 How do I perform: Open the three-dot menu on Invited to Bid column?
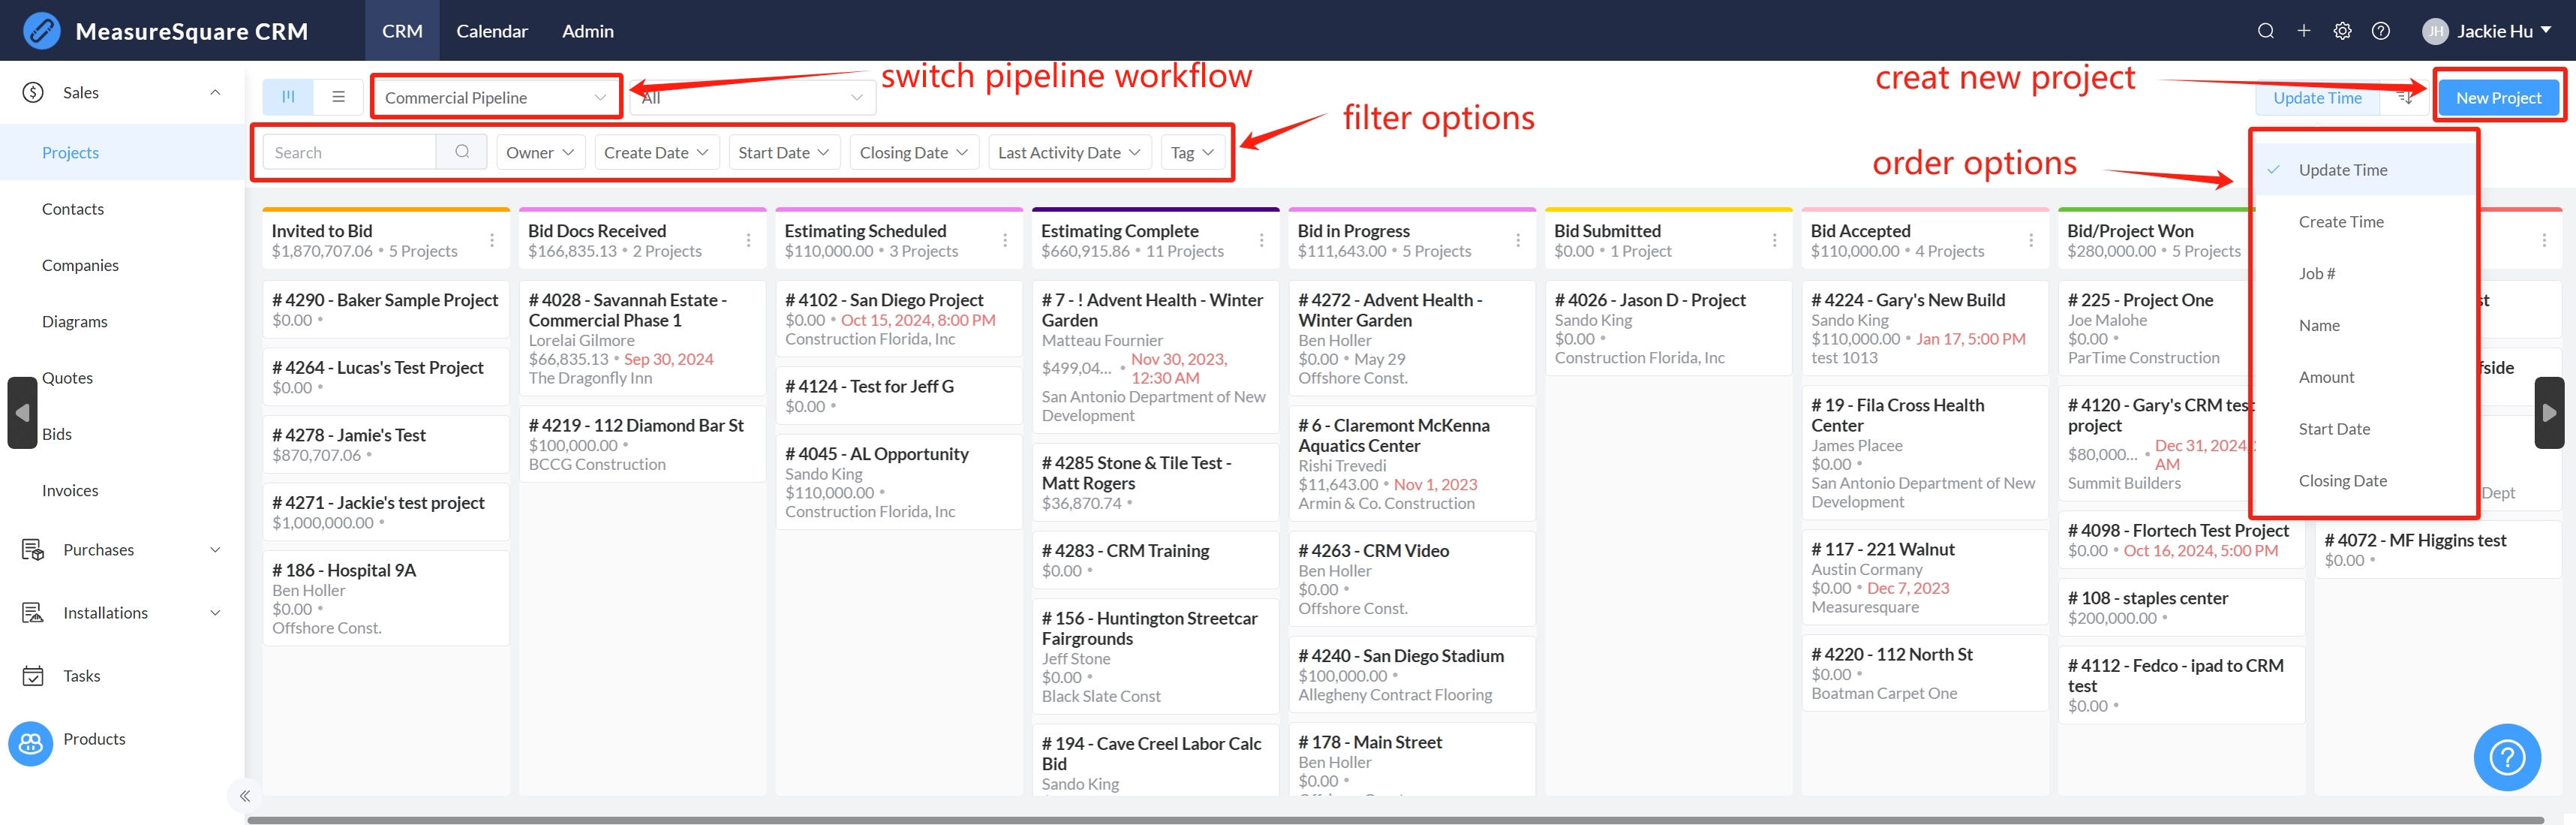(x=492, y=240)
